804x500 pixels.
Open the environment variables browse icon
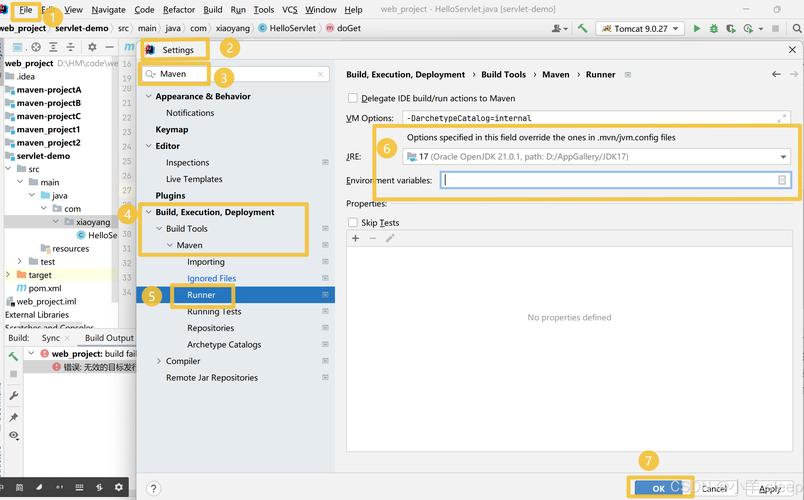[x=782, y=180]
